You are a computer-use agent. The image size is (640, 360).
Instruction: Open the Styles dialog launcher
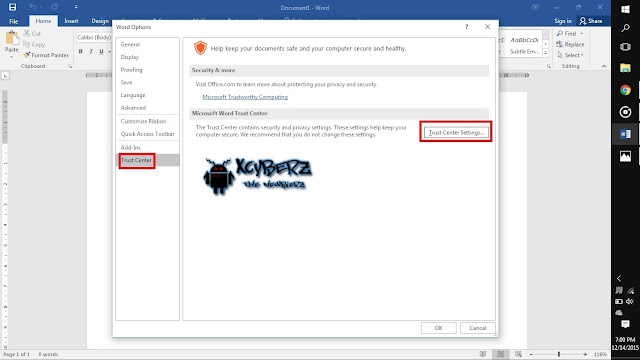click(549, 66)
